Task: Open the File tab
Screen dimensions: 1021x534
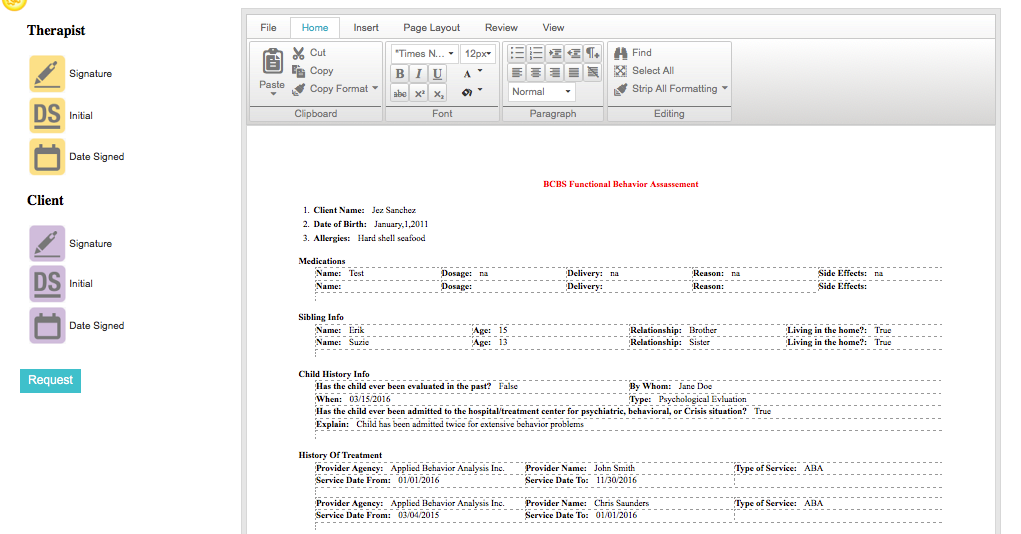Action: coord(268,27)
